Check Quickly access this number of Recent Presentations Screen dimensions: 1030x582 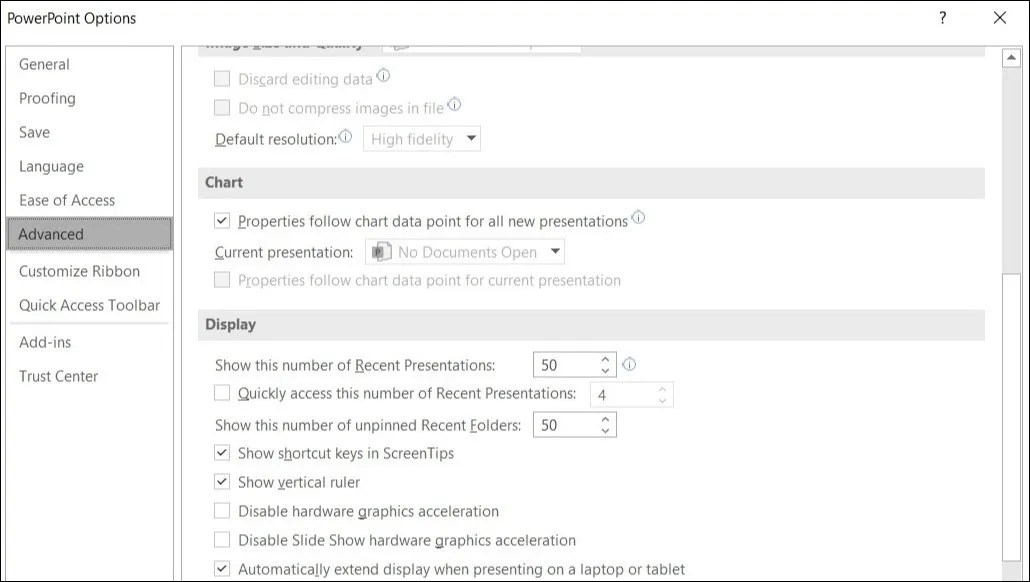pos(221,394)
